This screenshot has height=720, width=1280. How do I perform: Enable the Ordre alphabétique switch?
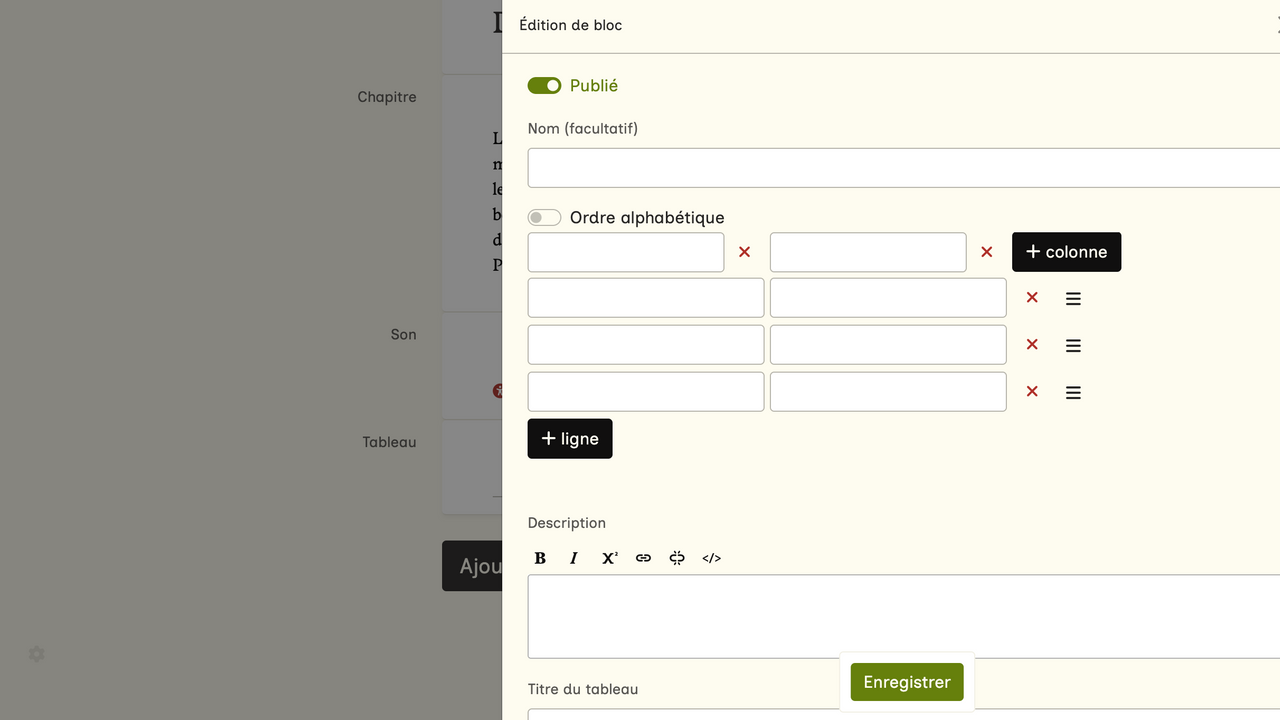tap(544, 218)
